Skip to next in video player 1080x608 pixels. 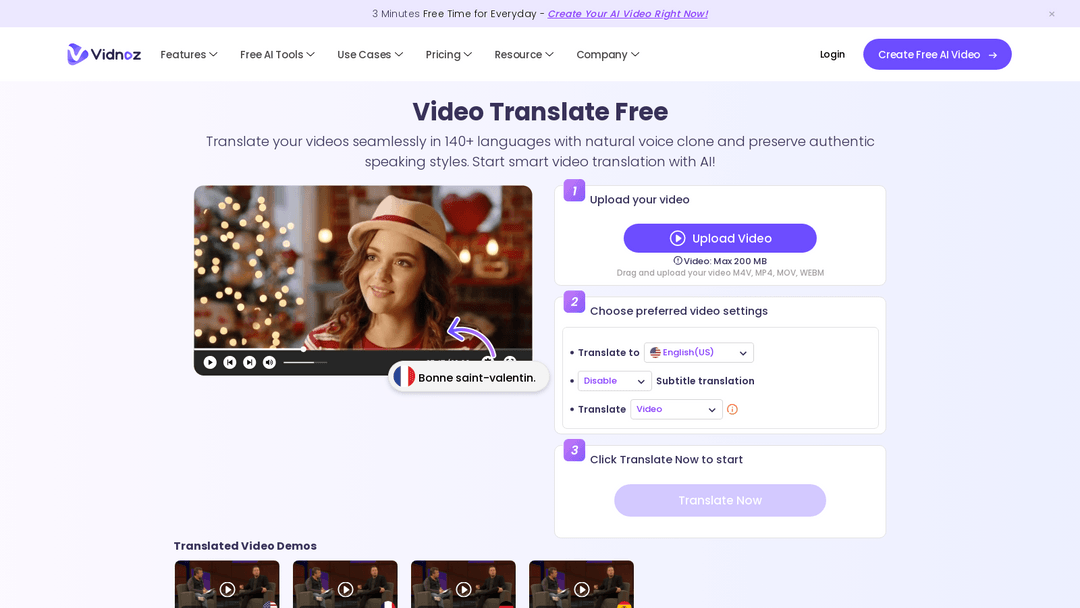coord(250,362)
